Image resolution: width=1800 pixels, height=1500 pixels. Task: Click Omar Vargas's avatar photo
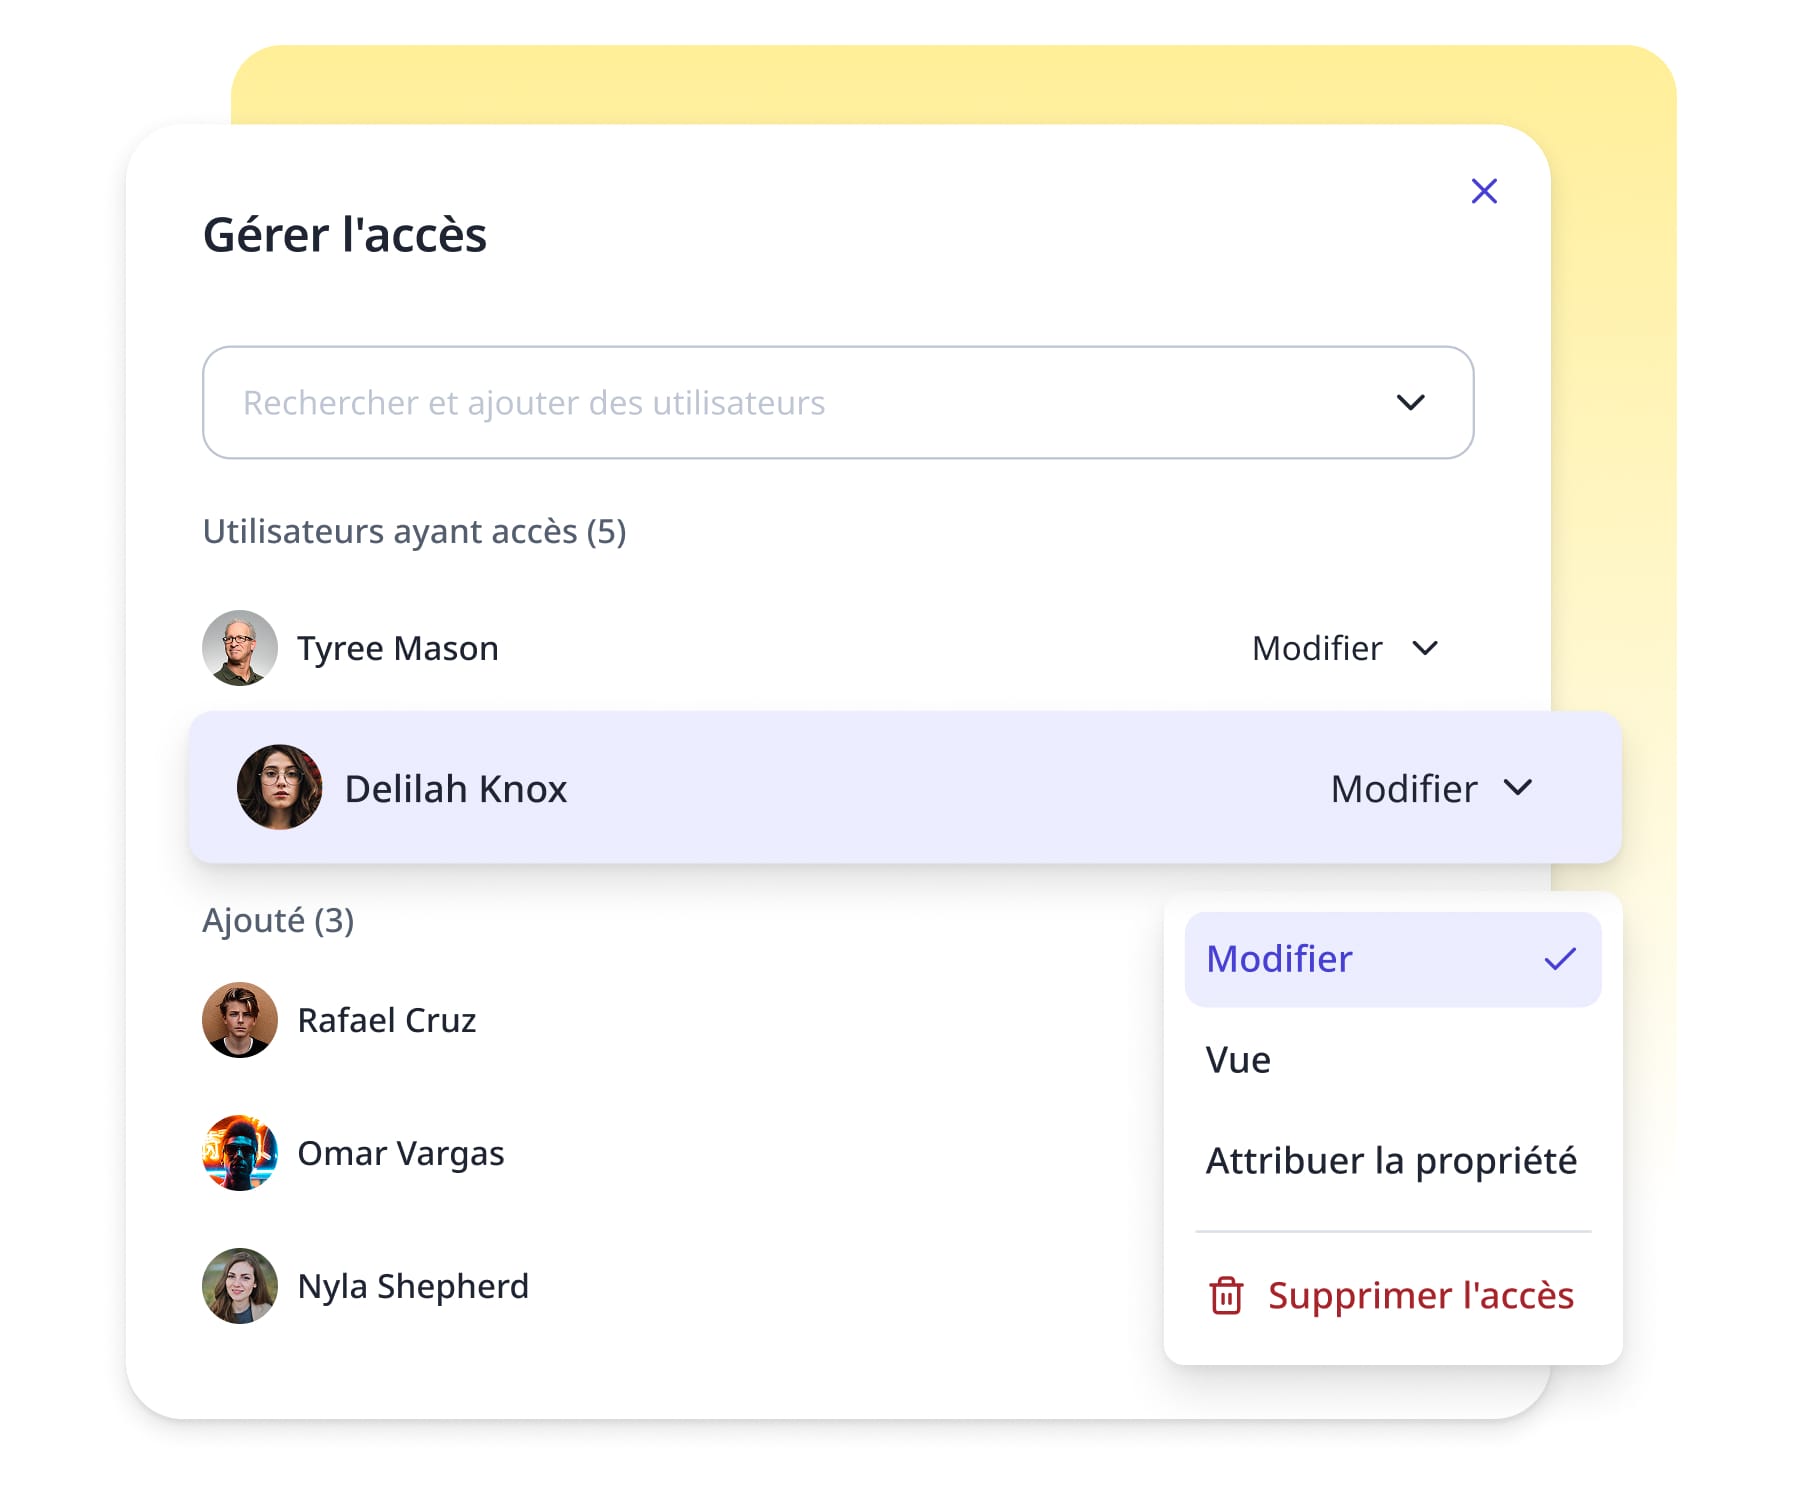click(x=240, y=1153)
